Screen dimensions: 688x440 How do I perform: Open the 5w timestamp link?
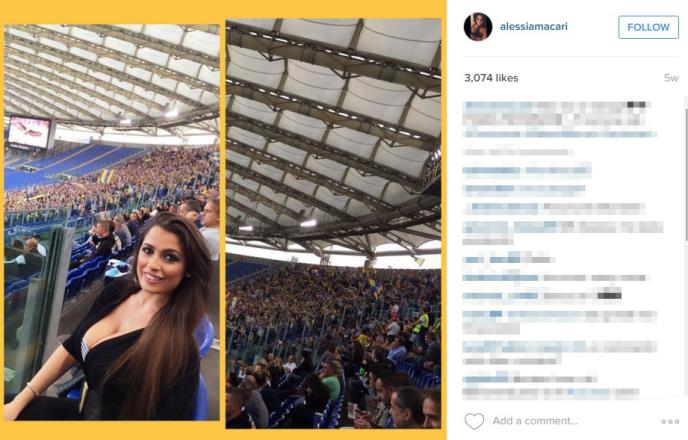point(671,78)
